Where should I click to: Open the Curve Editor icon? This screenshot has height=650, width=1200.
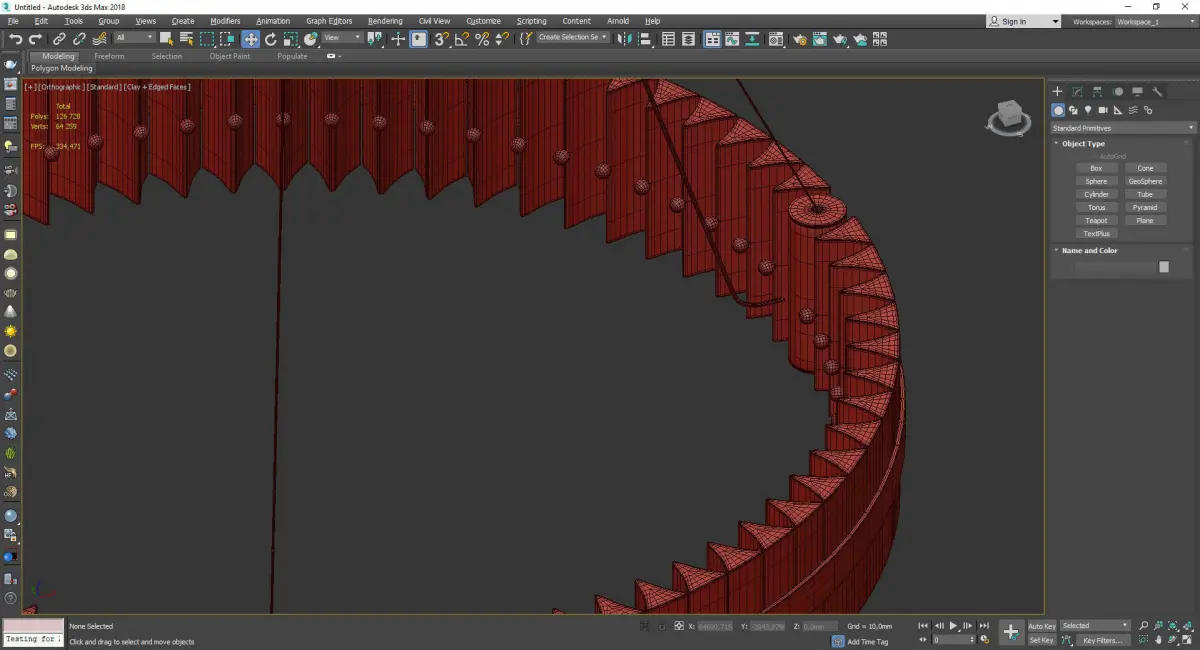point(732,39)
